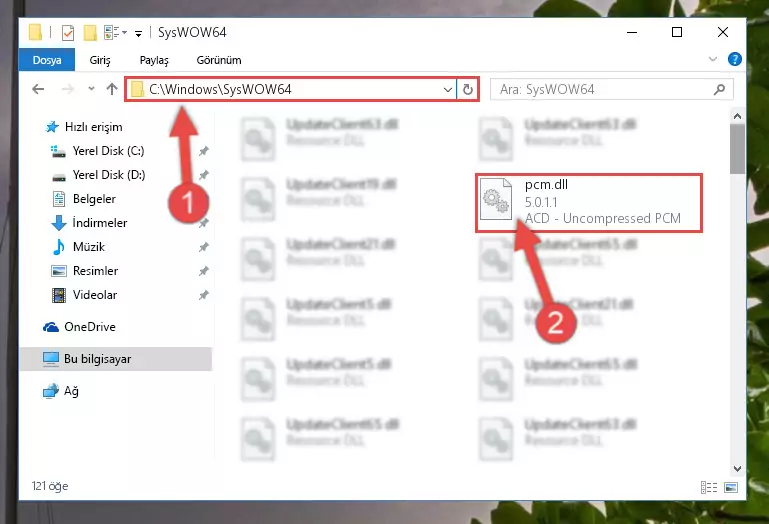
Task: Open the Customize Quick Access Toolbar dropdown
Action: (139, 33)
